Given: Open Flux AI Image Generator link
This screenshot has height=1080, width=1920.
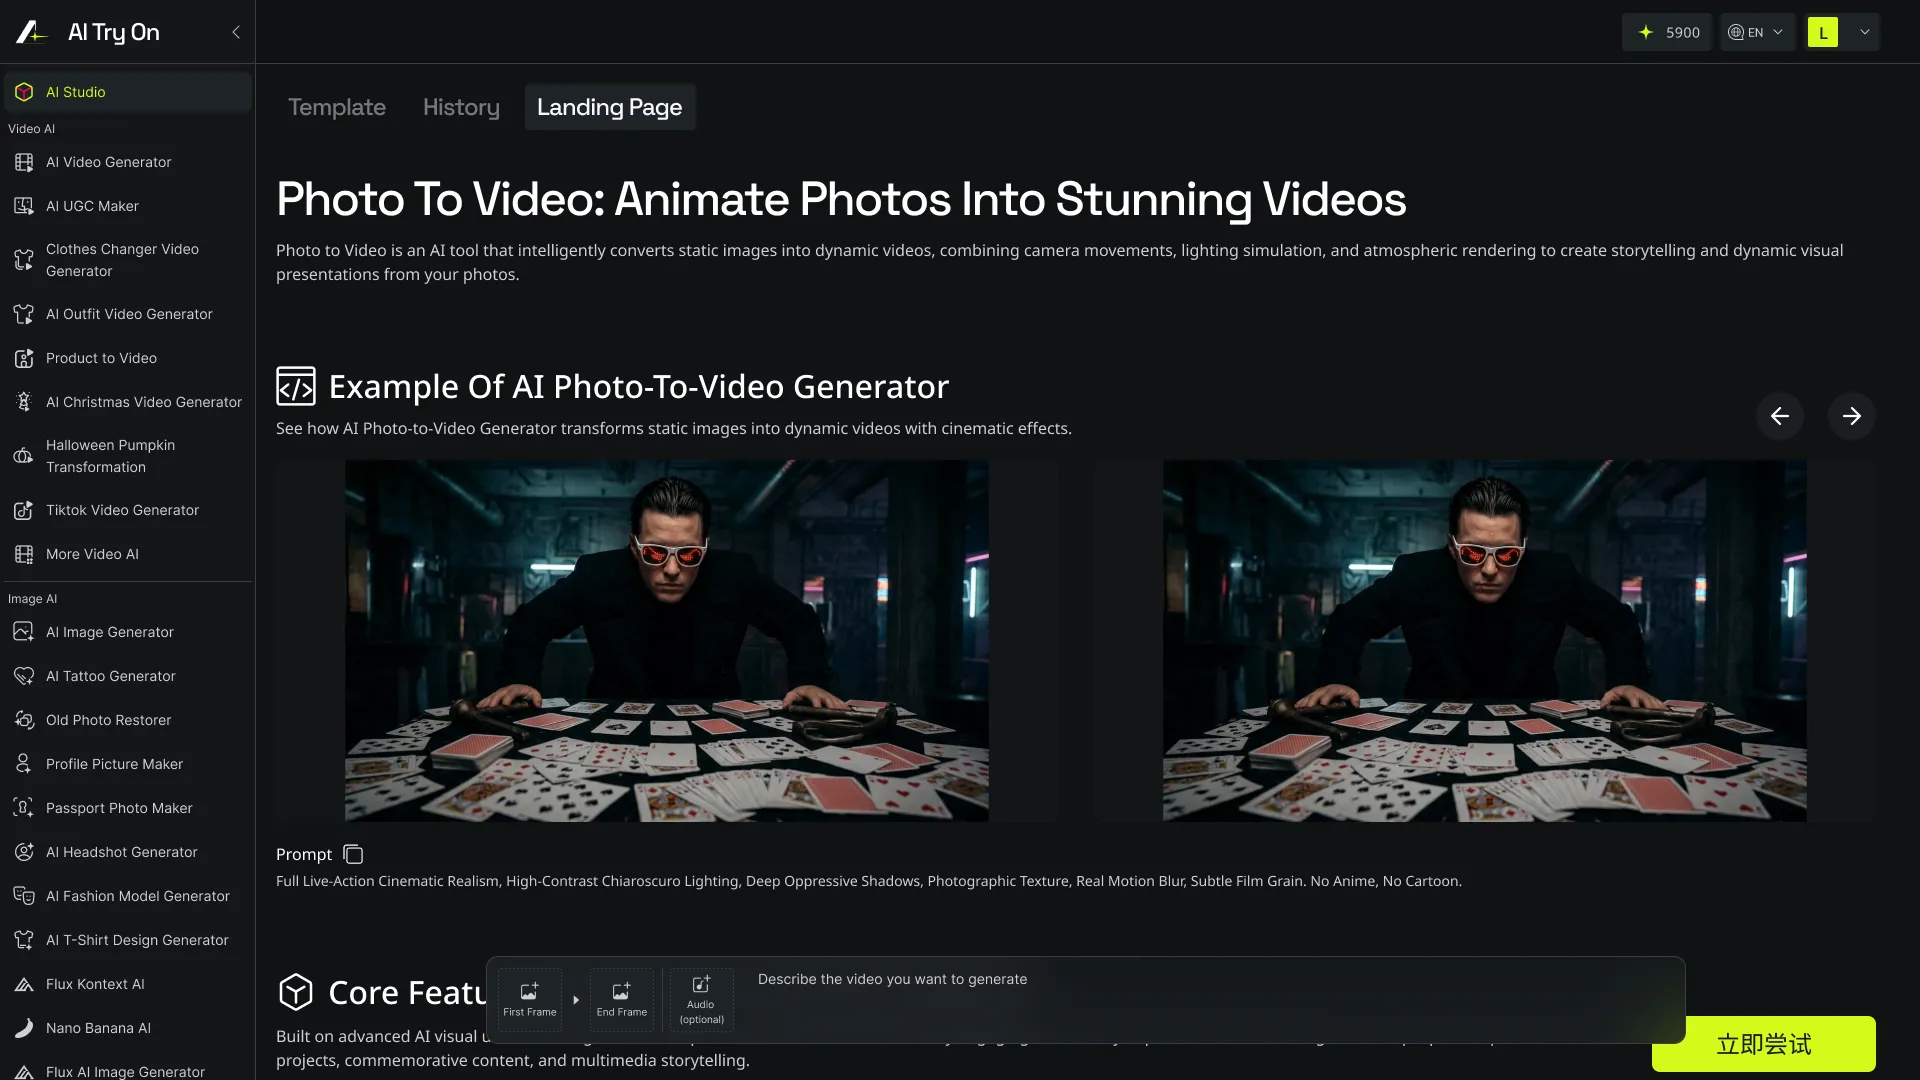Looking at the screenshot, I should [126, 1071].
